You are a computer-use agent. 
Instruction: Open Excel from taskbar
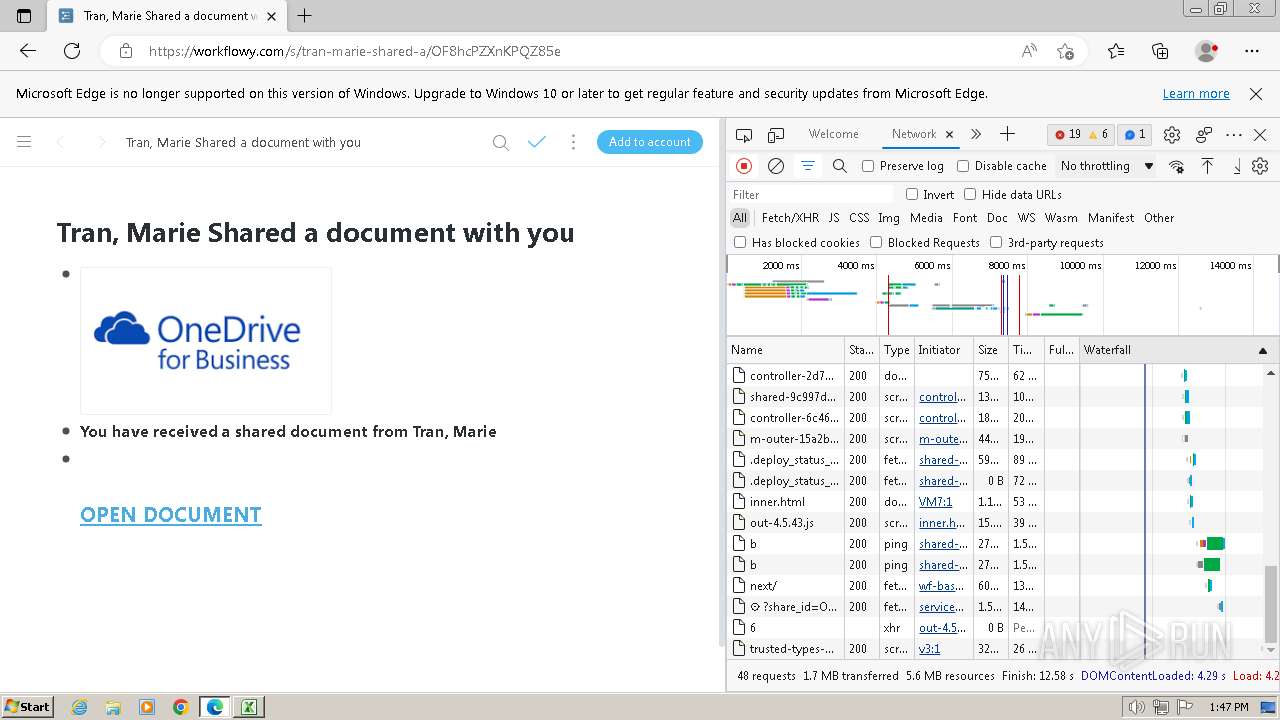pyautogui.click(x=248, y=707)
